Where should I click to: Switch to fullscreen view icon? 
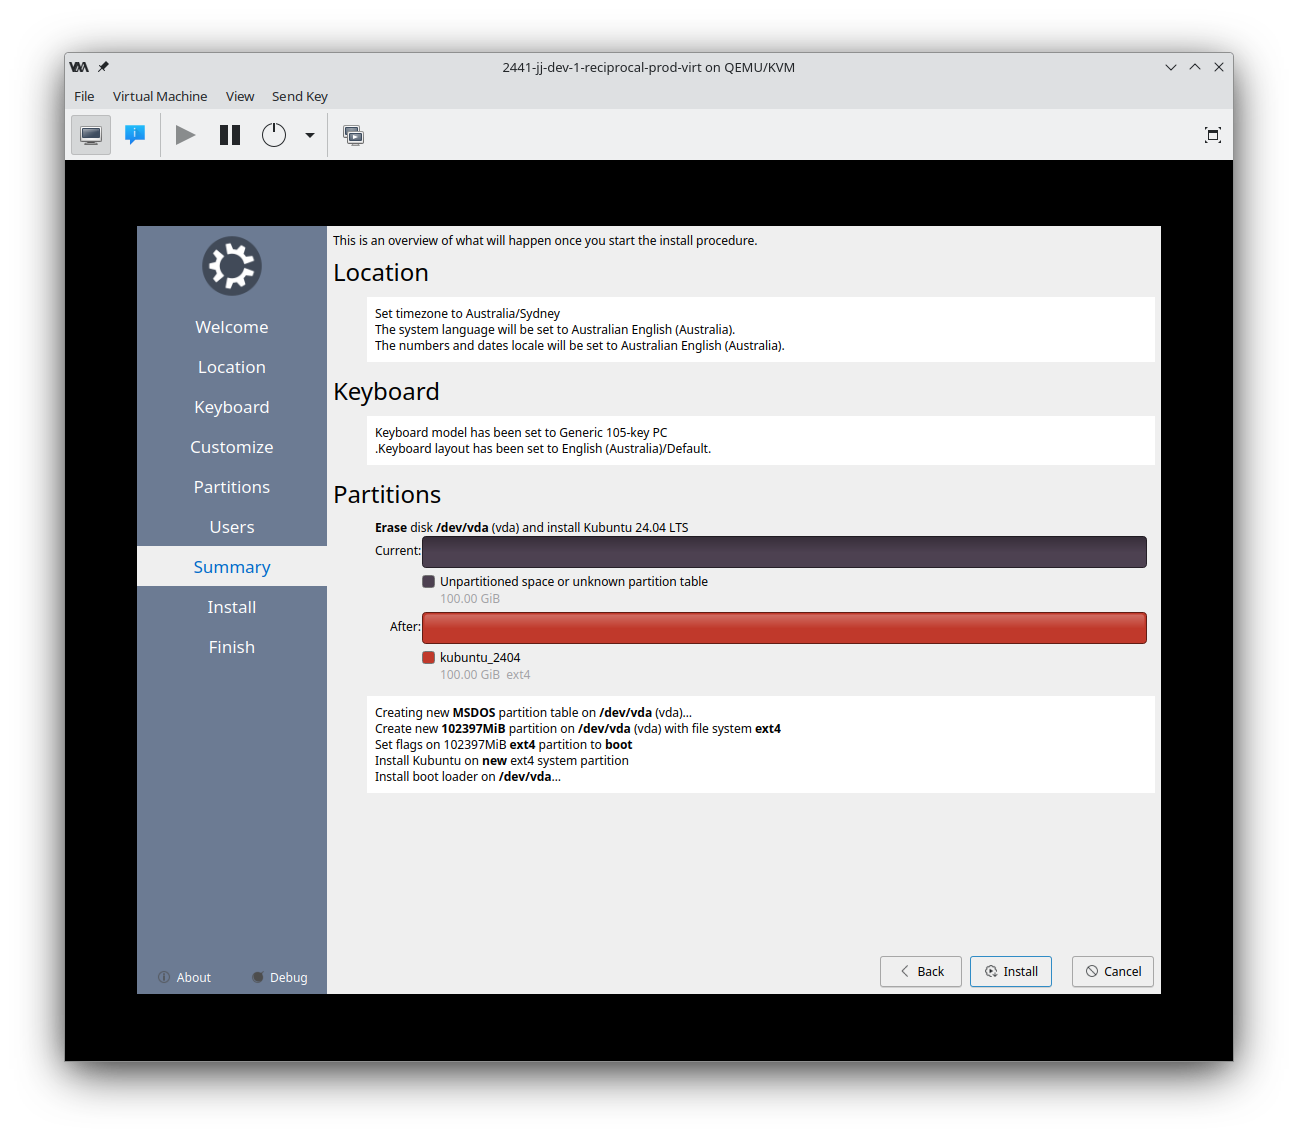1213,135
